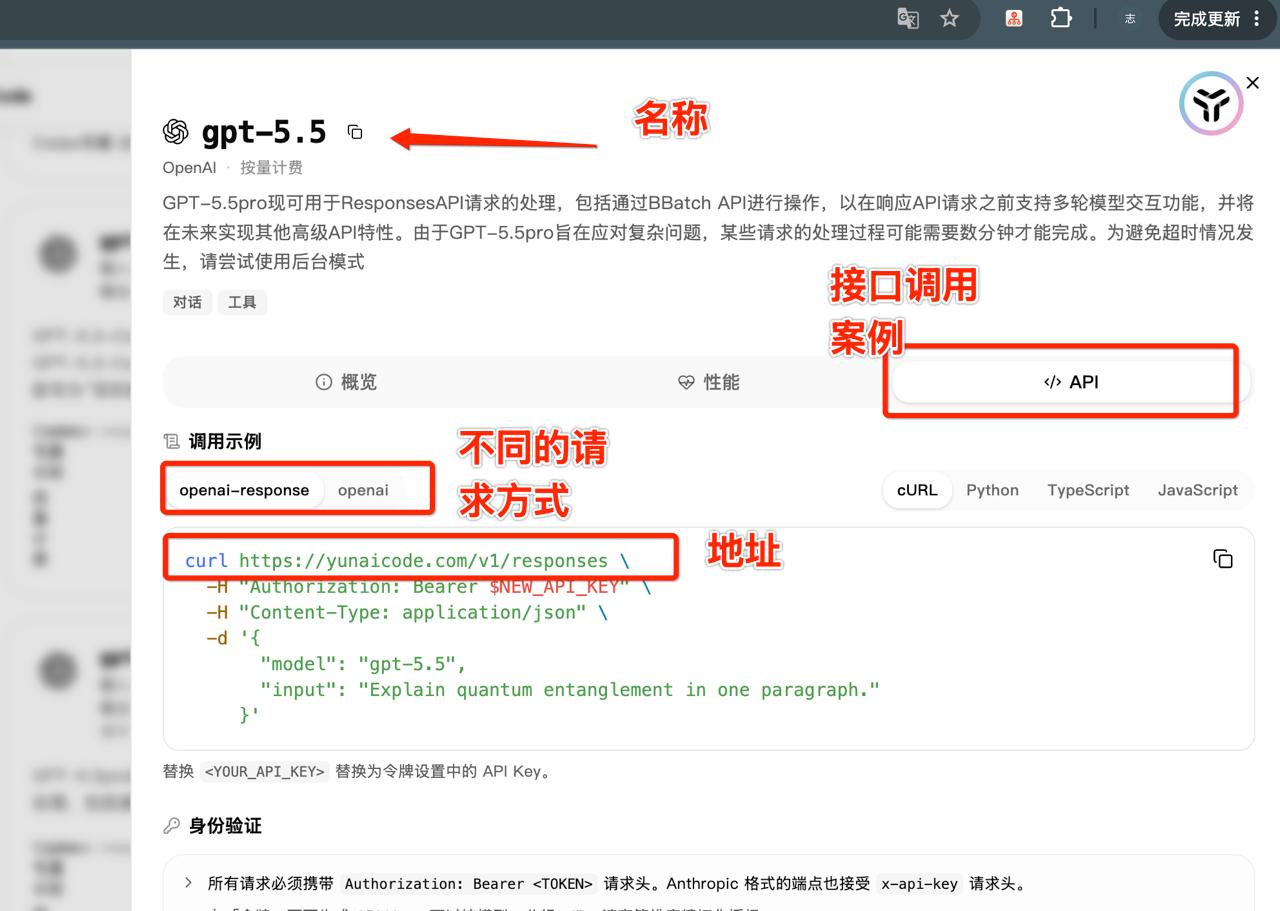1280x911 pixels.
Task: Click the browser translate page icon
Action: pyautogui.click(x=908, y=19)
